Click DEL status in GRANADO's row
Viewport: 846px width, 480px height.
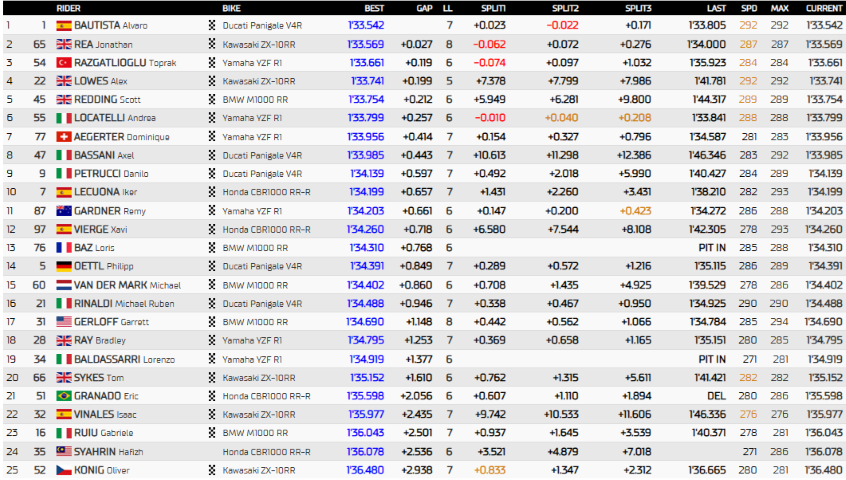click(717, 396)
